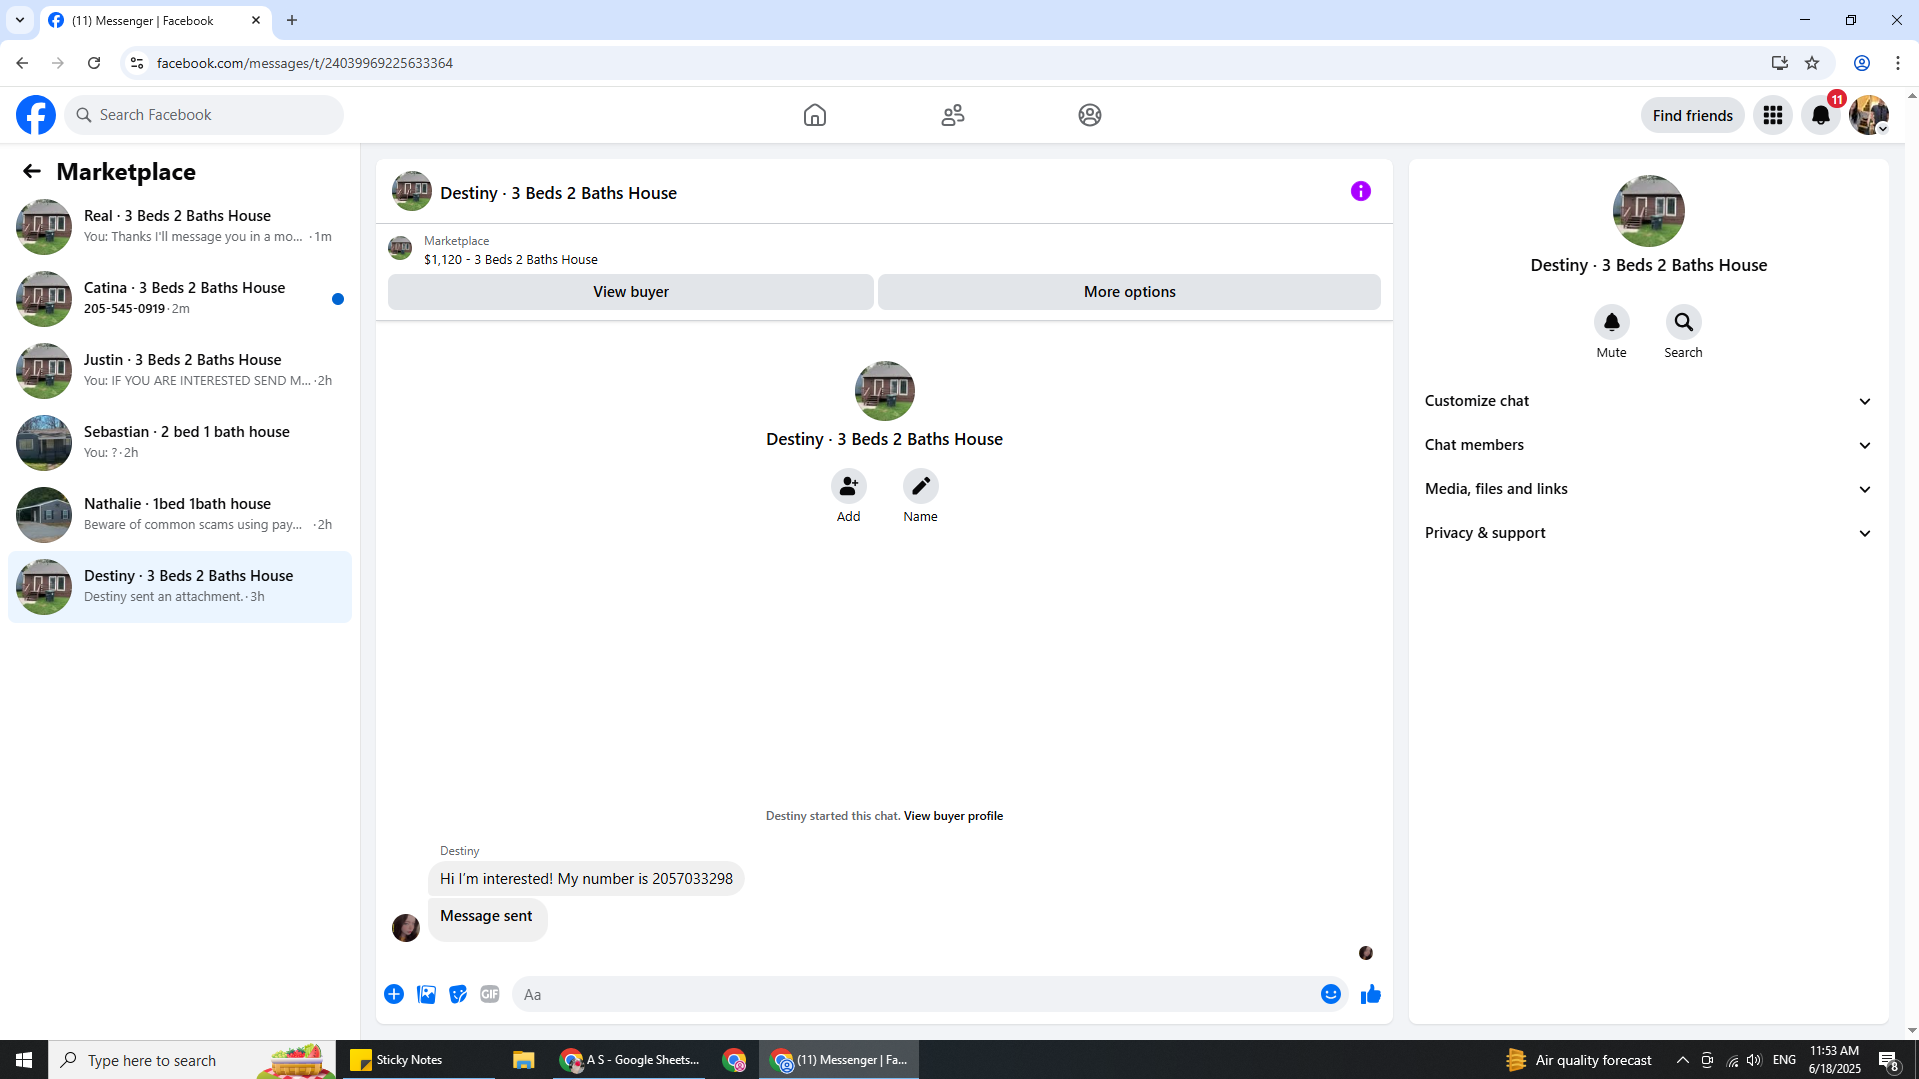
Task: Click the More options button
Action: (1130, 292)
